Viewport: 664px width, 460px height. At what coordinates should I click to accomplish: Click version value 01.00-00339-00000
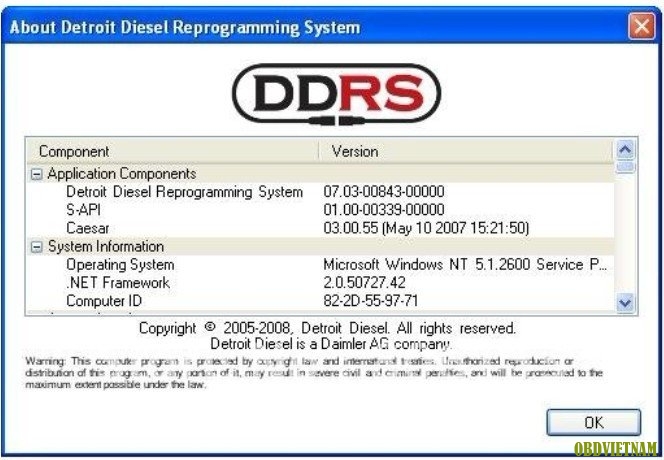[384, 210]
